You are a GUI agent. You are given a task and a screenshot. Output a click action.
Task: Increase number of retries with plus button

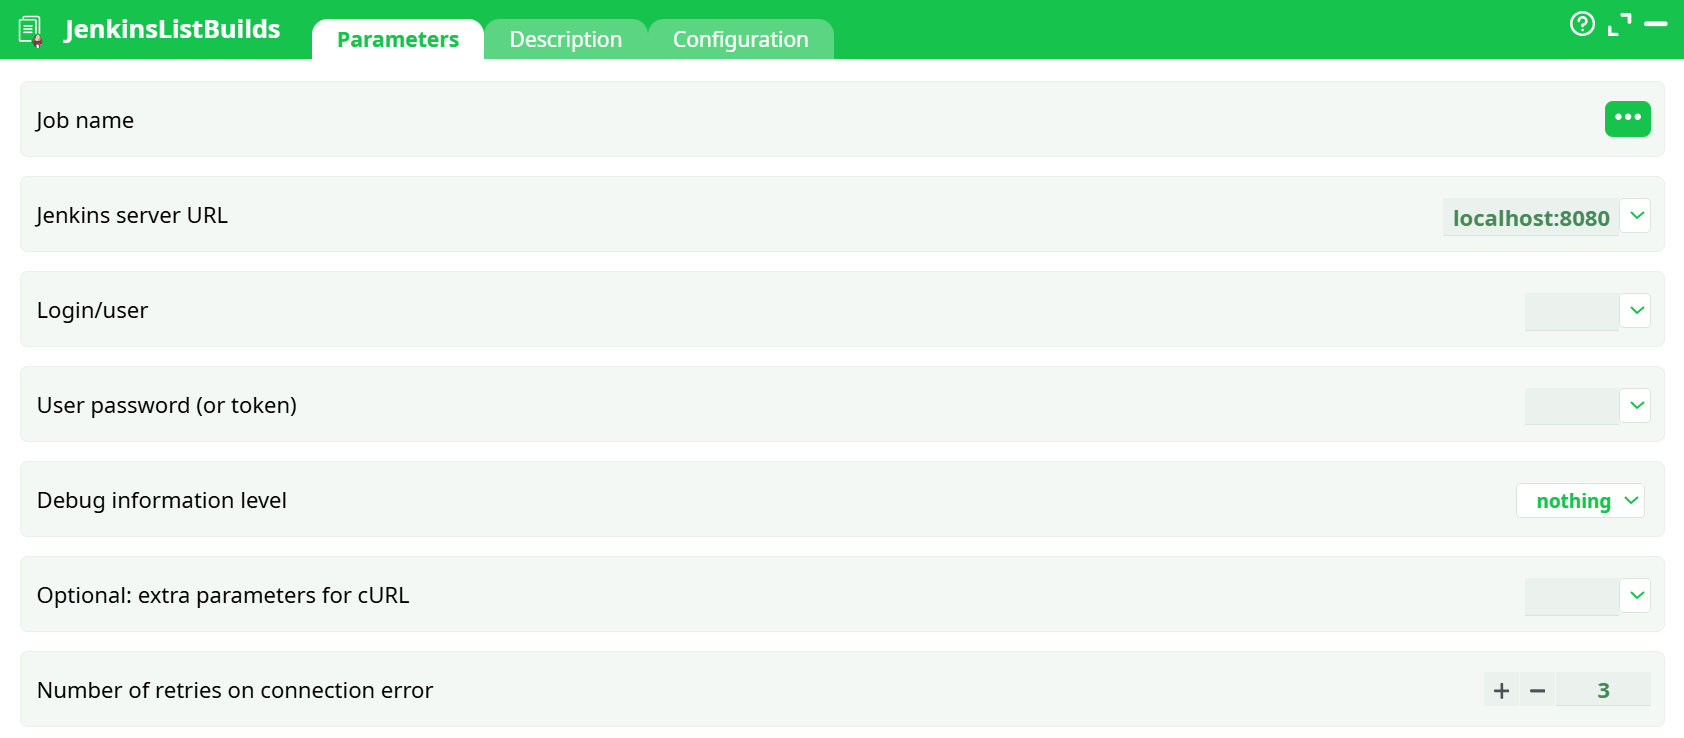click(x=1501, y=690)
